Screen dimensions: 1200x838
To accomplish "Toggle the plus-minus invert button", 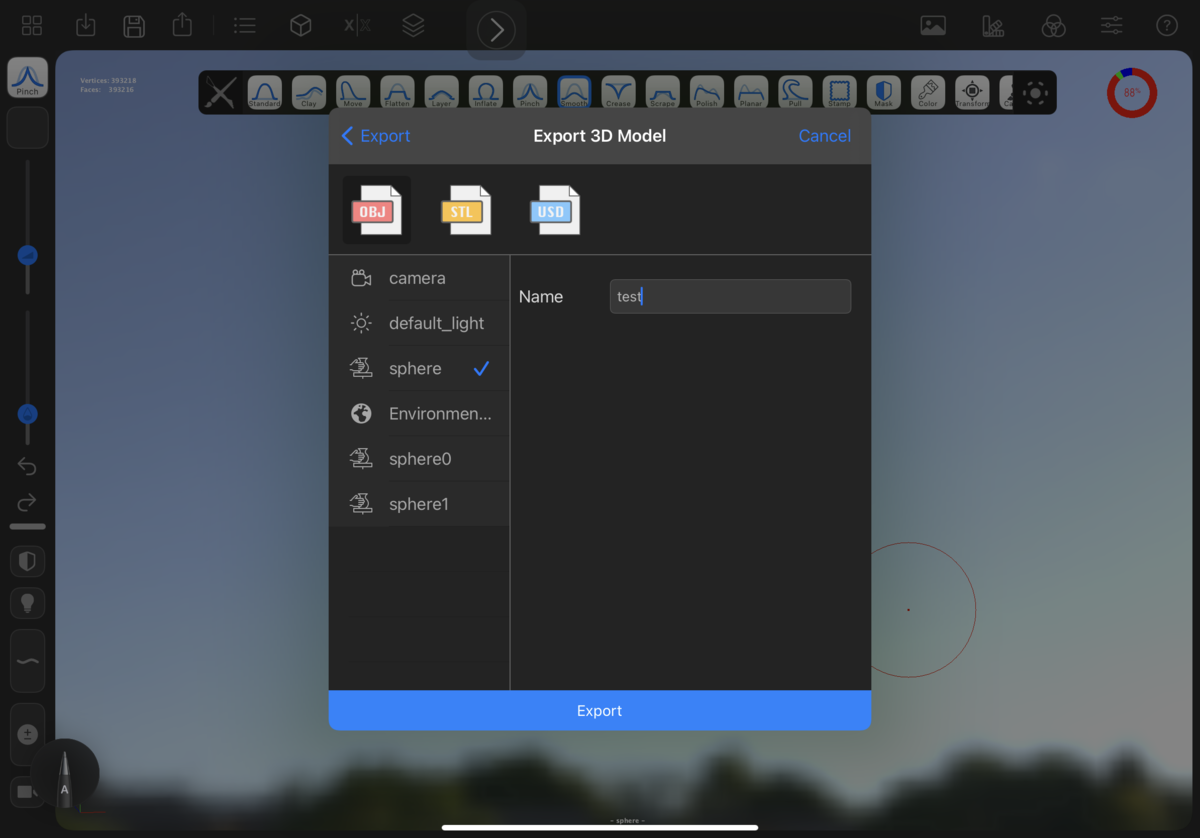I will (27, 735).
